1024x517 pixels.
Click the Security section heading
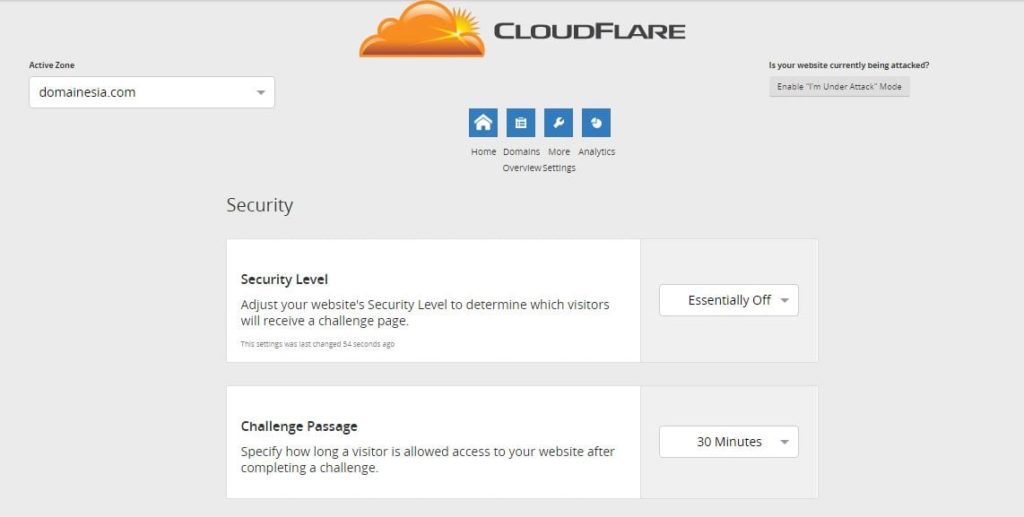click(x=260, y=205)
